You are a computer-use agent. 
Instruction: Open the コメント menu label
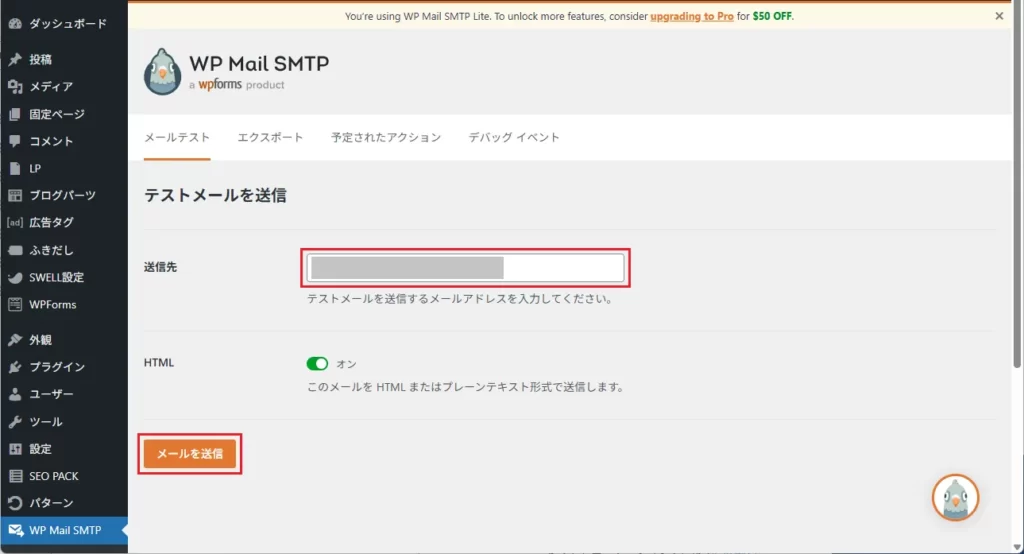(x=51, y=141)
